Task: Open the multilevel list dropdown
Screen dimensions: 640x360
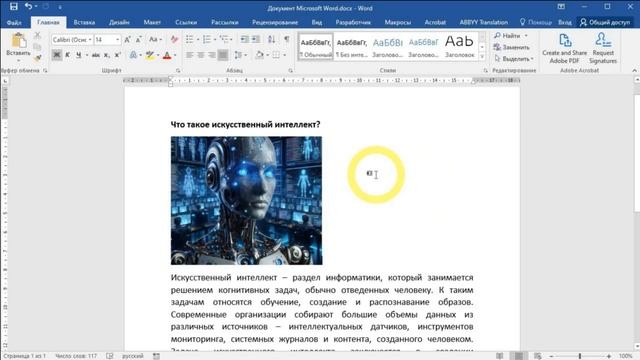Action: [x=231, y=40]
